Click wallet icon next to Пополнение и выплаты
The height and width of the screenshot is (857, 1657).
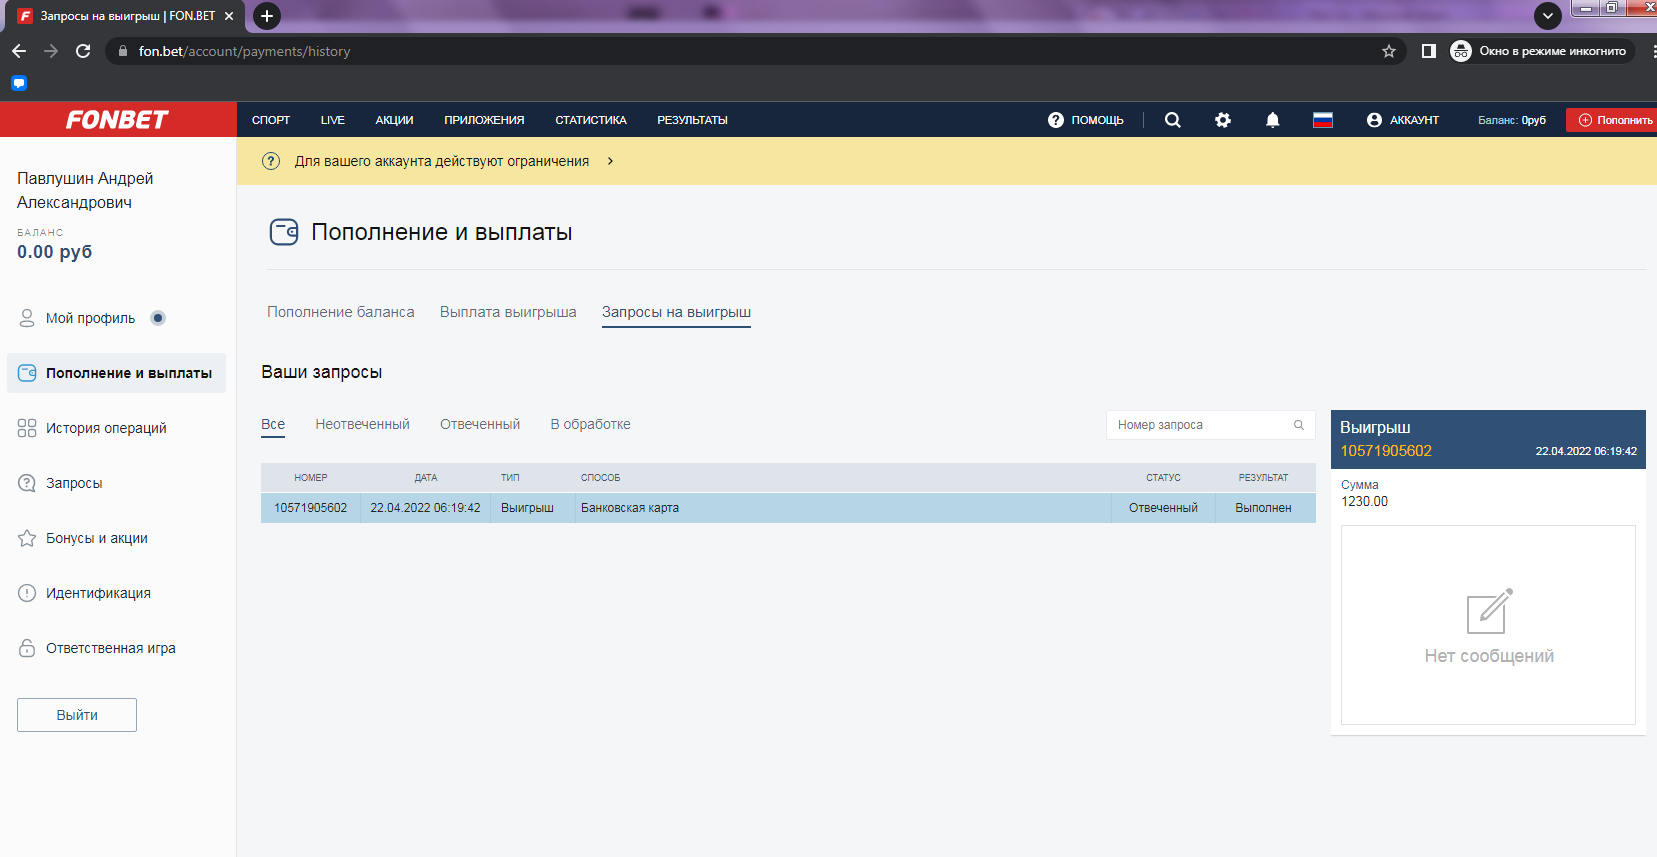[27, 373]
